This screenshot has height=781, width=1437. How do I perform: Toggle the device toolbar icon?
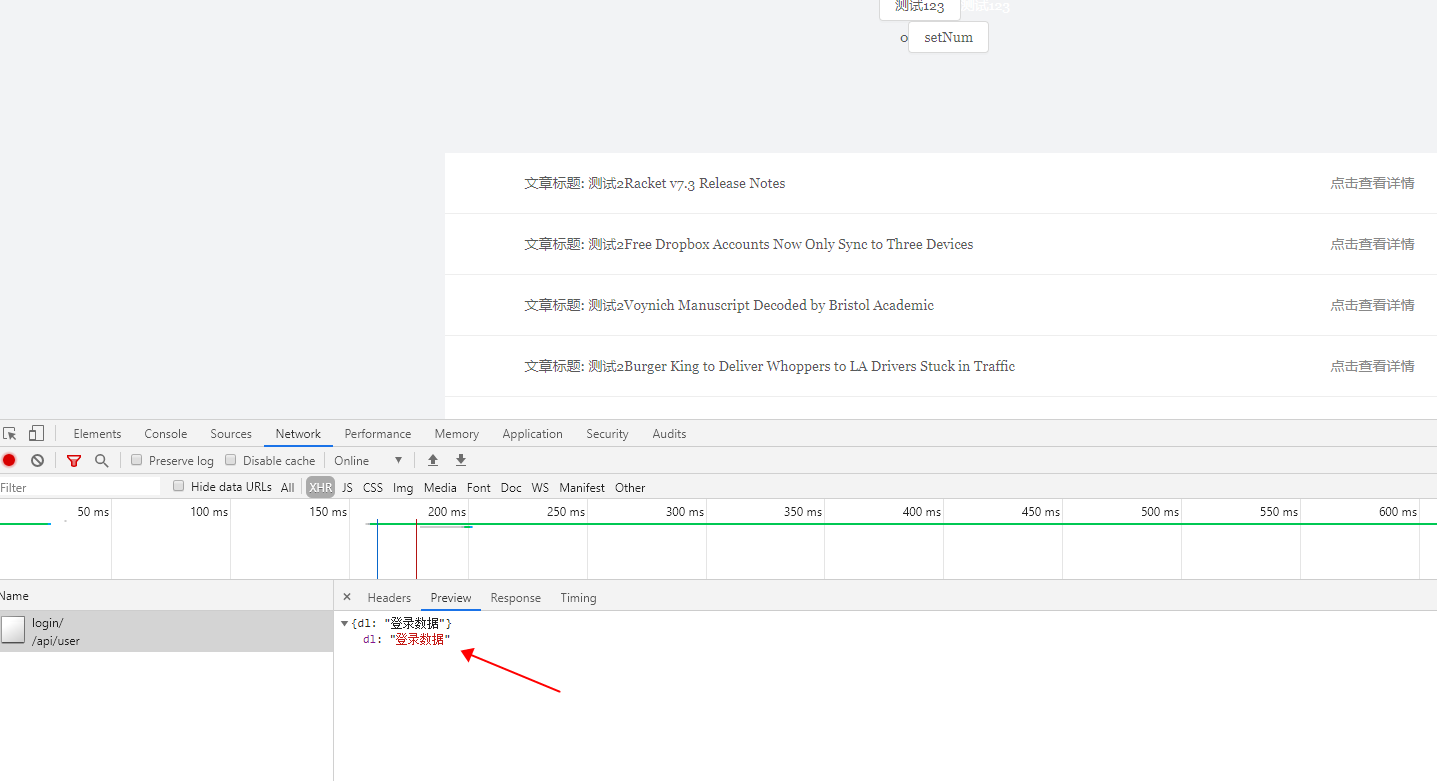click(35, 432)
